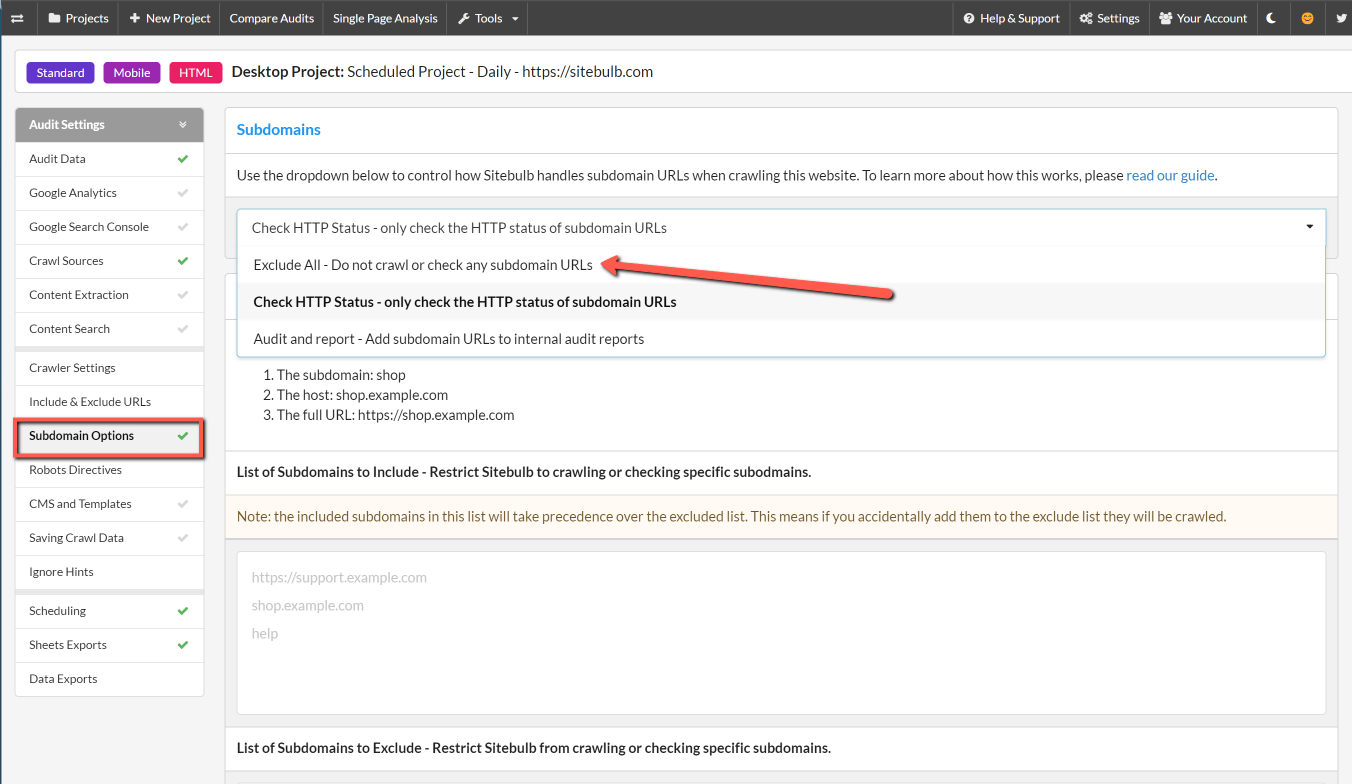Open Crawl Sources settings
The height and width of the screenshot is (784, 1352).
[x=109, y=261]
